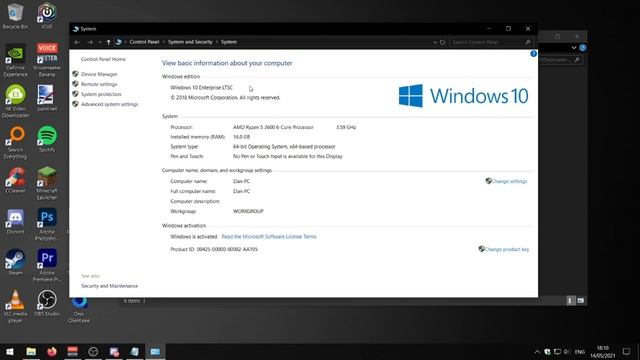640x360 pixels.
Task: Open Minecraft Launcher desktop shortcut
Action: click(x=47, y=183)
